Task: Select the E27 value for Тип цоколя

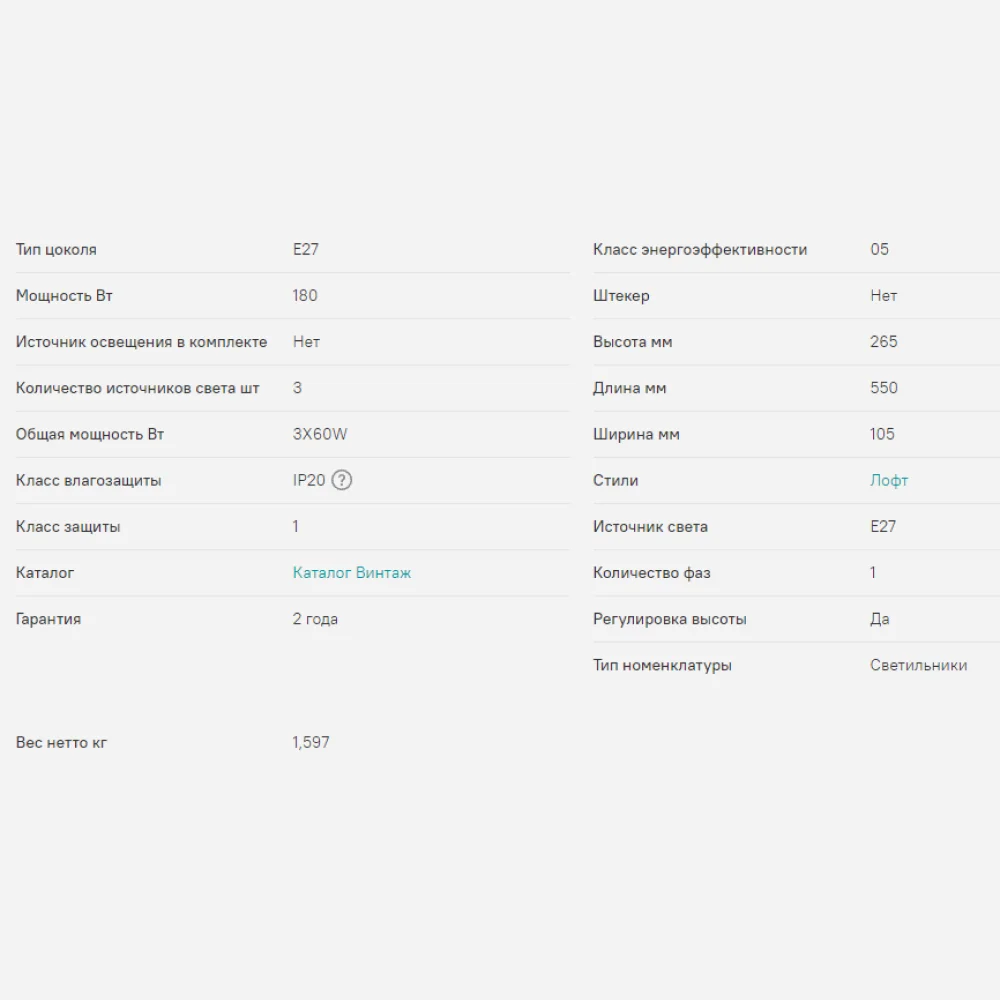Action: (x=306, y=249)
